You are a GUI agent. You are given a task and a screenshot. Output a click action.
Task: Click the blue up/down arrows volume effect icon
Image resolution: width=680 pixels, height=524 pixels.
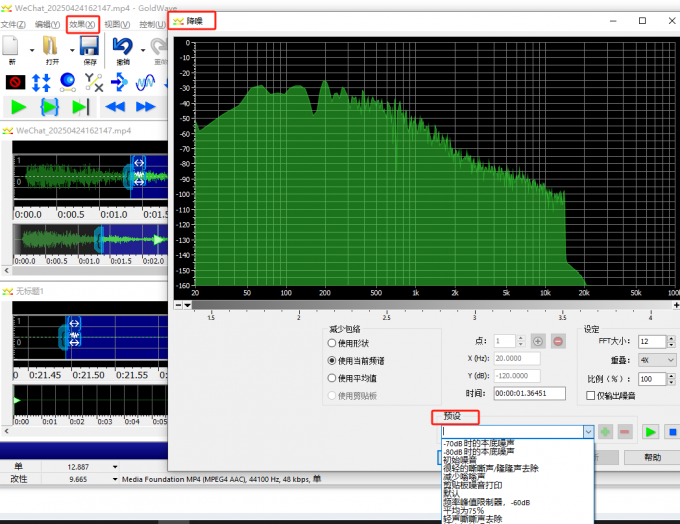pyautogui.click(x=41, y=82)
